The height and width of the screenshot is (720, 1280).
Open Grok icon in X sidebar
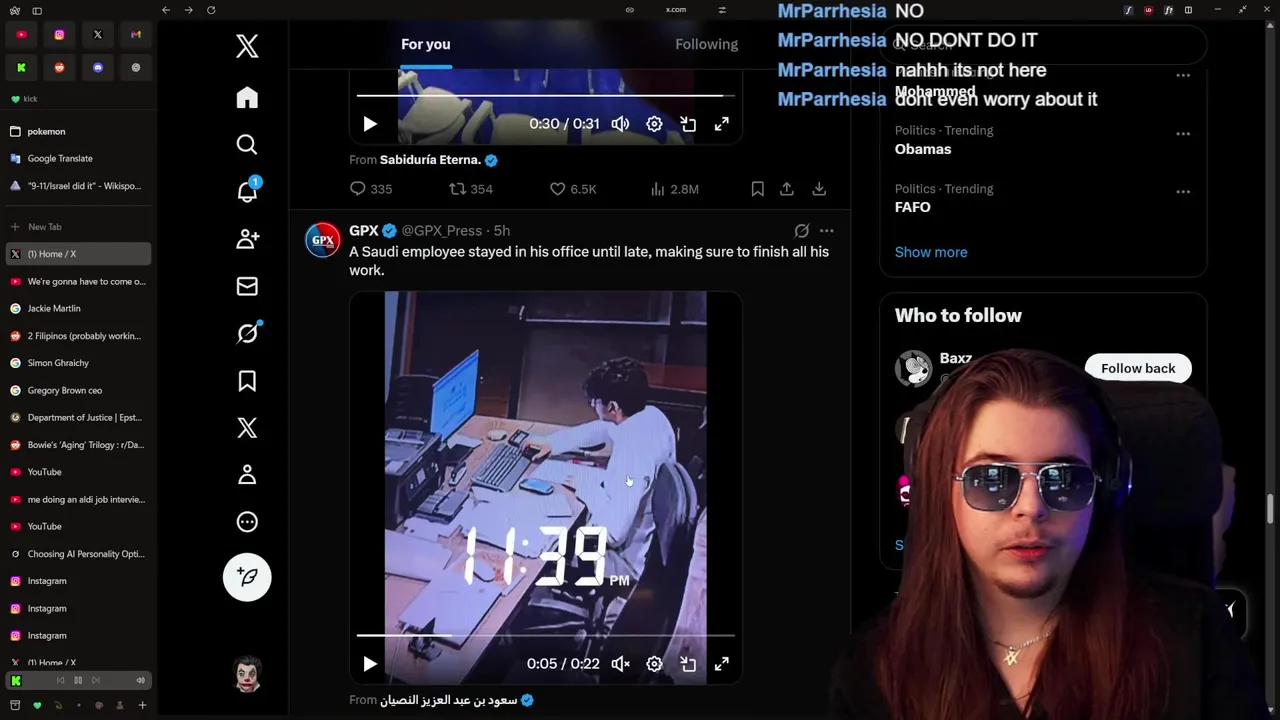[x=247, y=333]
